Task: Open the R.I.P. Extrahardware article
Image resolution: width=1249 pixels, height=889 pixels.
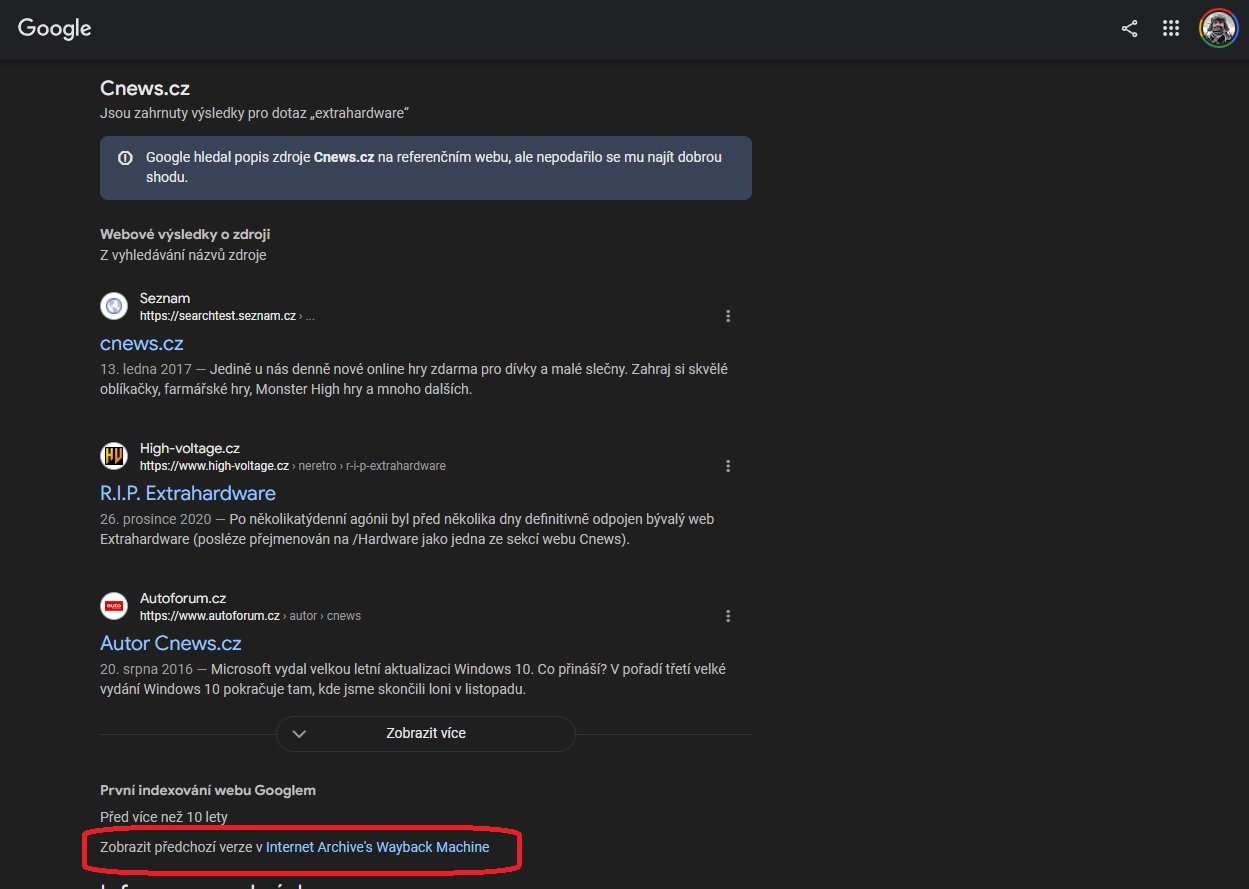Action: click(187, 493)
